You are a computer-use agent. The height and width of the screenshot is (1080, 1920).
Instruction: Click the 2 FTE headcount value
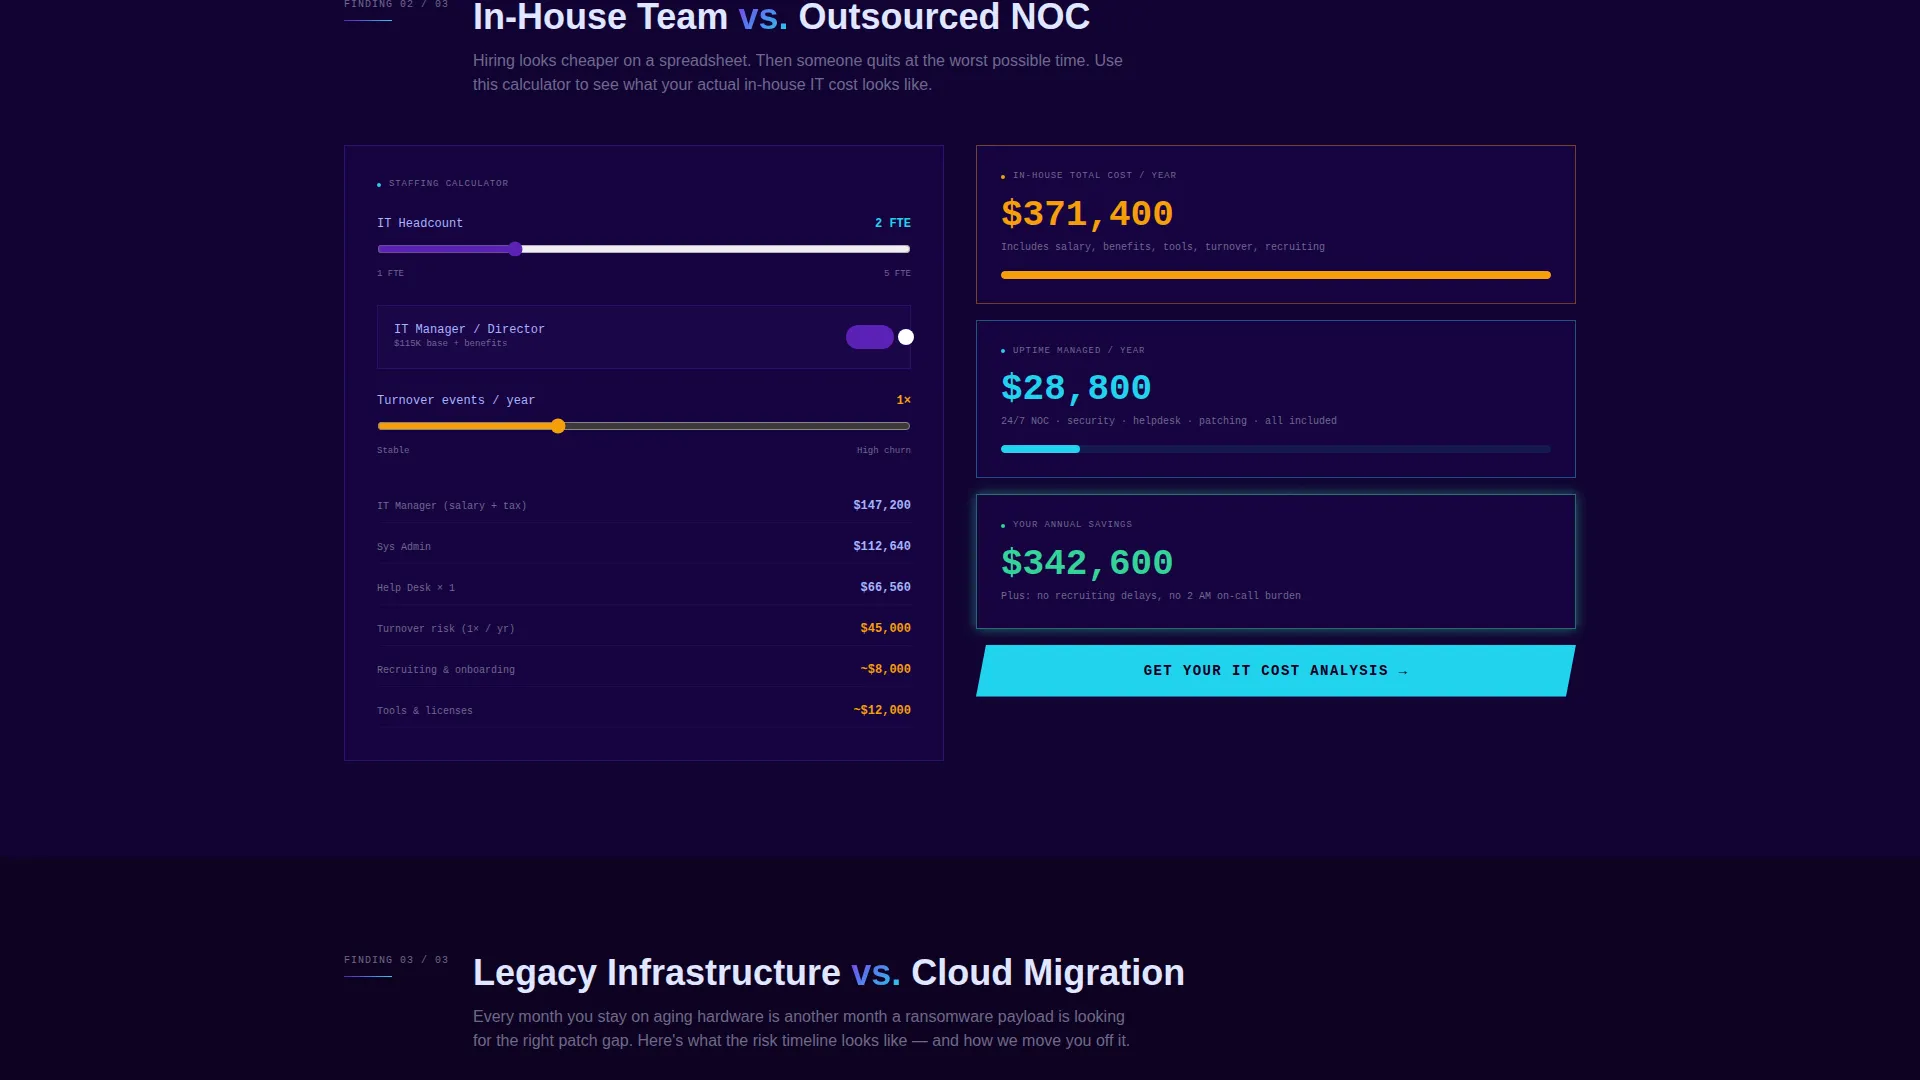(x=893, y=223)
